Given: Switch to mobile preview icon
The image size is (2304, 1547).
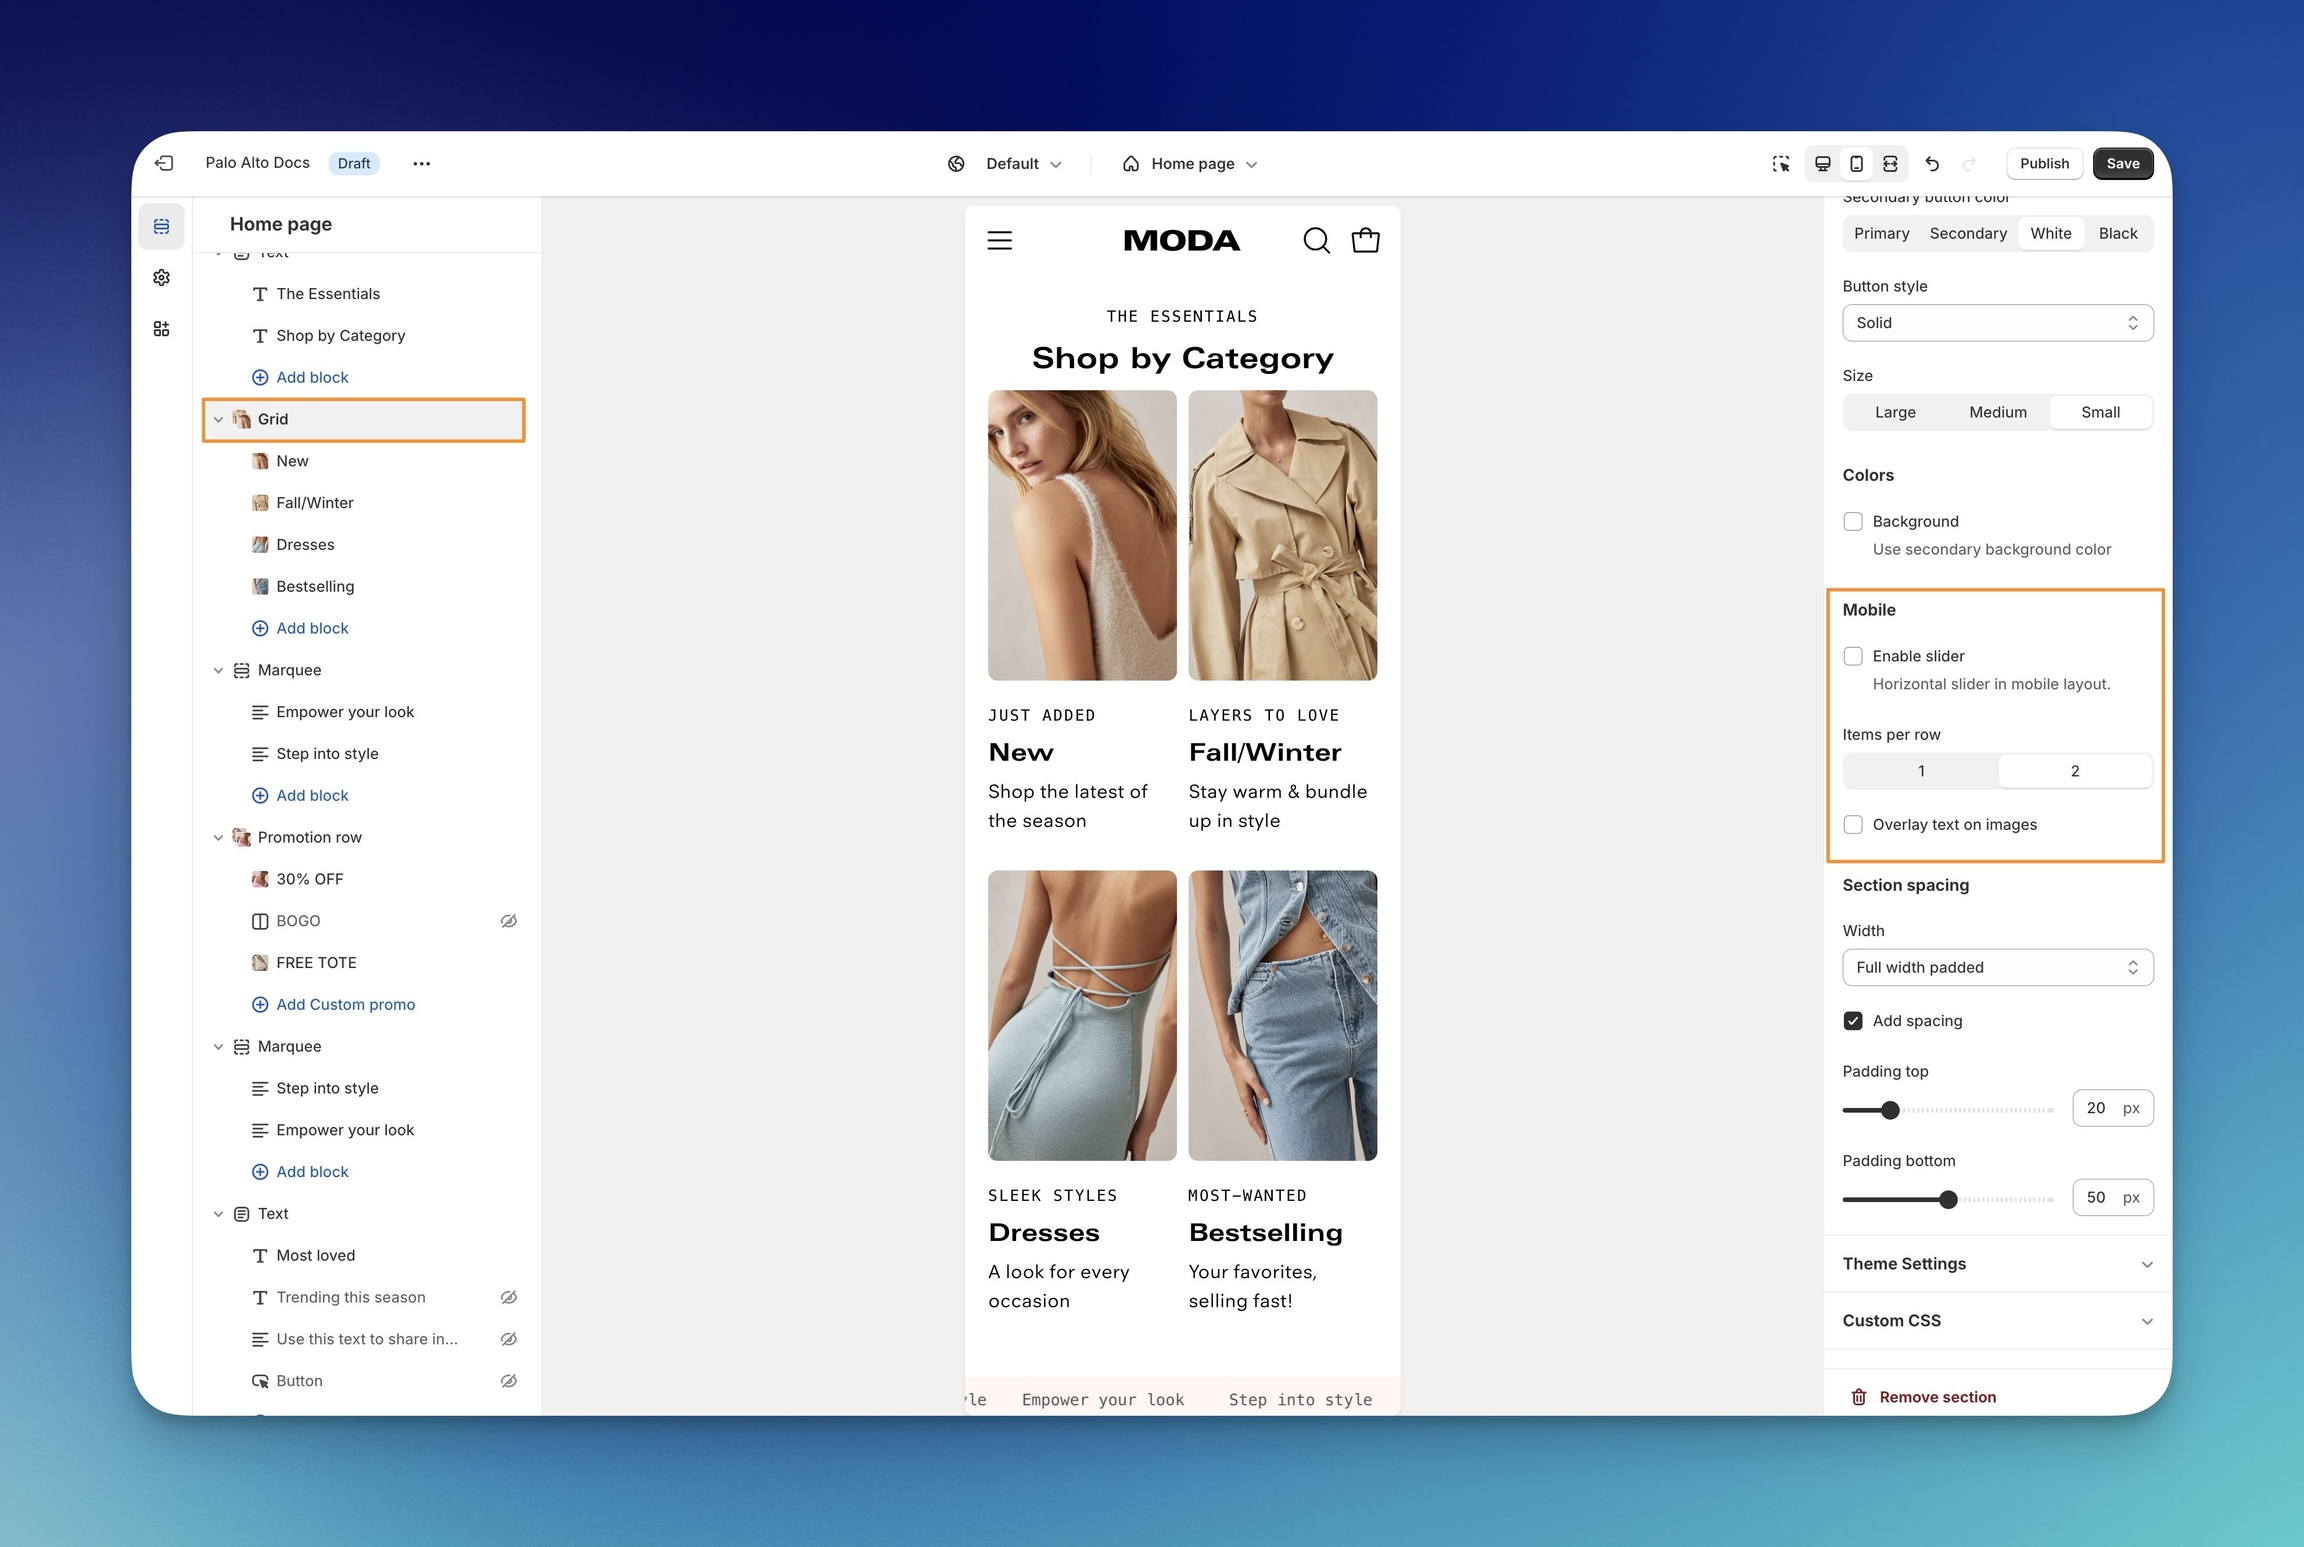Looking at the screenshot, I should (1856, 163).
